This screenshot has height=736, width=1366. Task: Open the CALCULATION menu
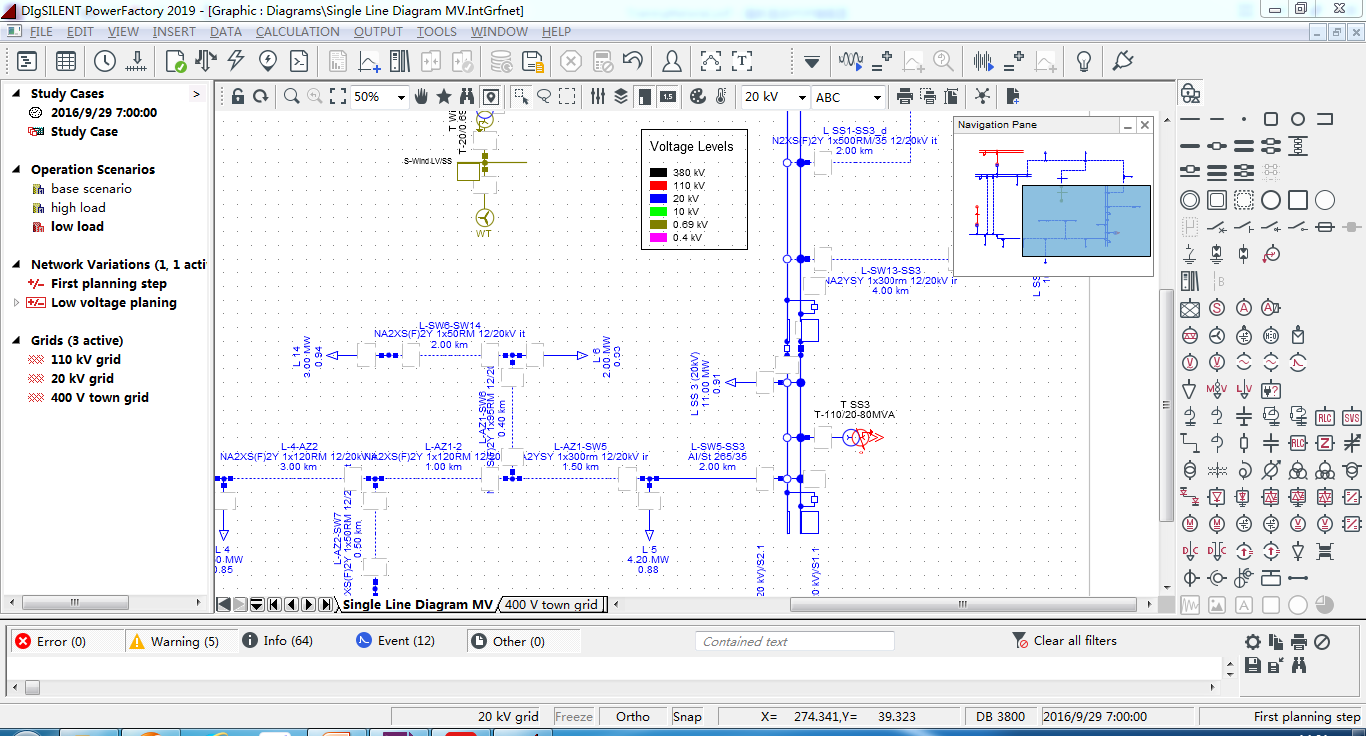tap(297, 31)
